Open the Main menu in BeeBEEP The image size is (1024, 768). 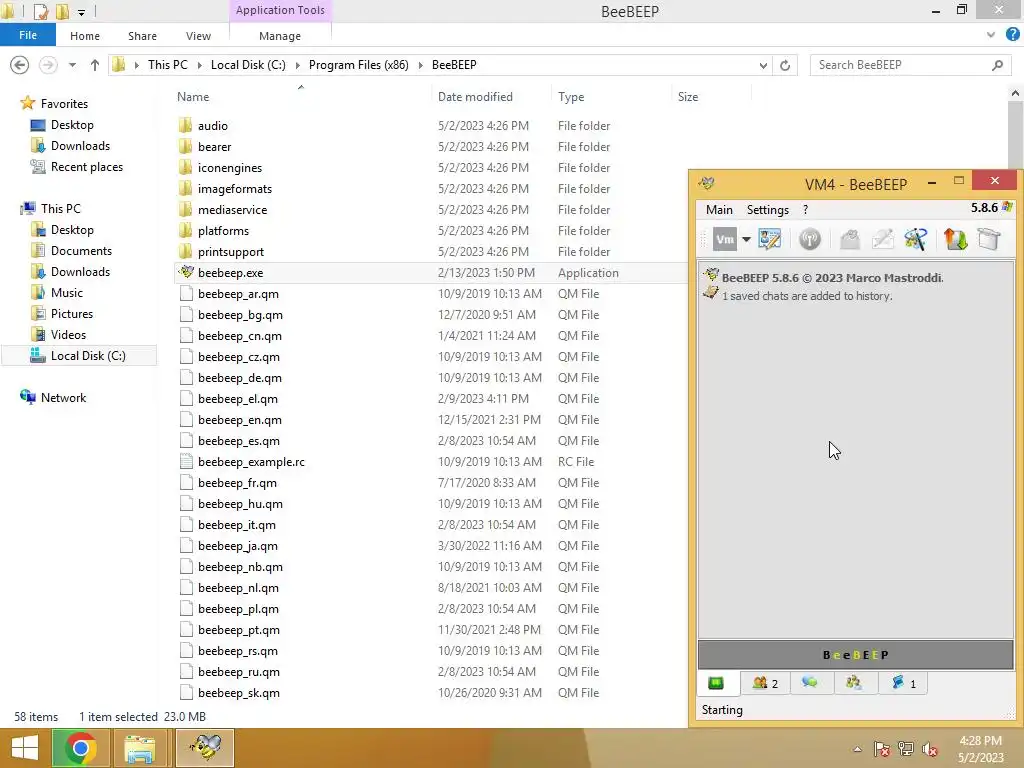tap(719, 210)
